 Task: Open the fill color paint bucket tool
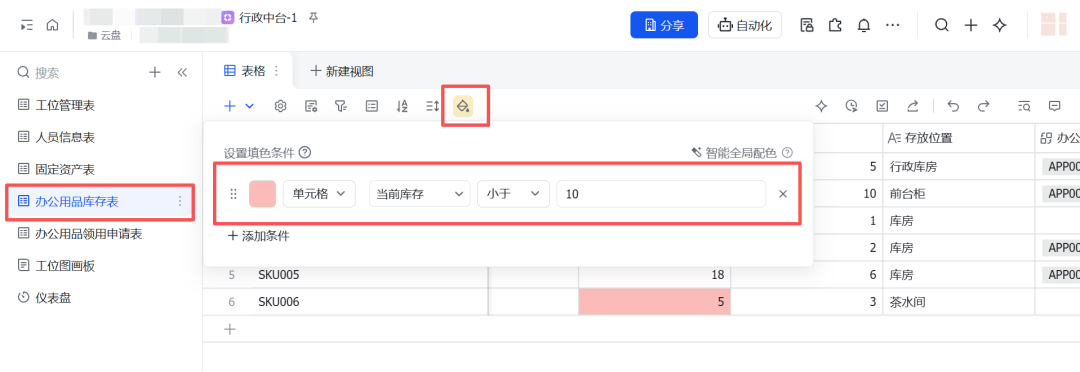(x=464, y=105)
